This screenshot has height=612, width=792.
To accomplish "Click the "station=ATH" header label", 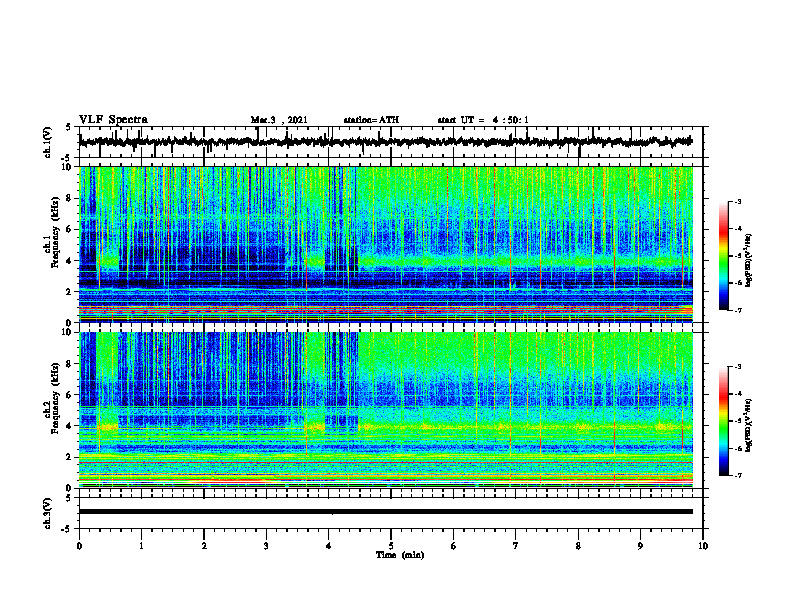I will tap(371, 120).
